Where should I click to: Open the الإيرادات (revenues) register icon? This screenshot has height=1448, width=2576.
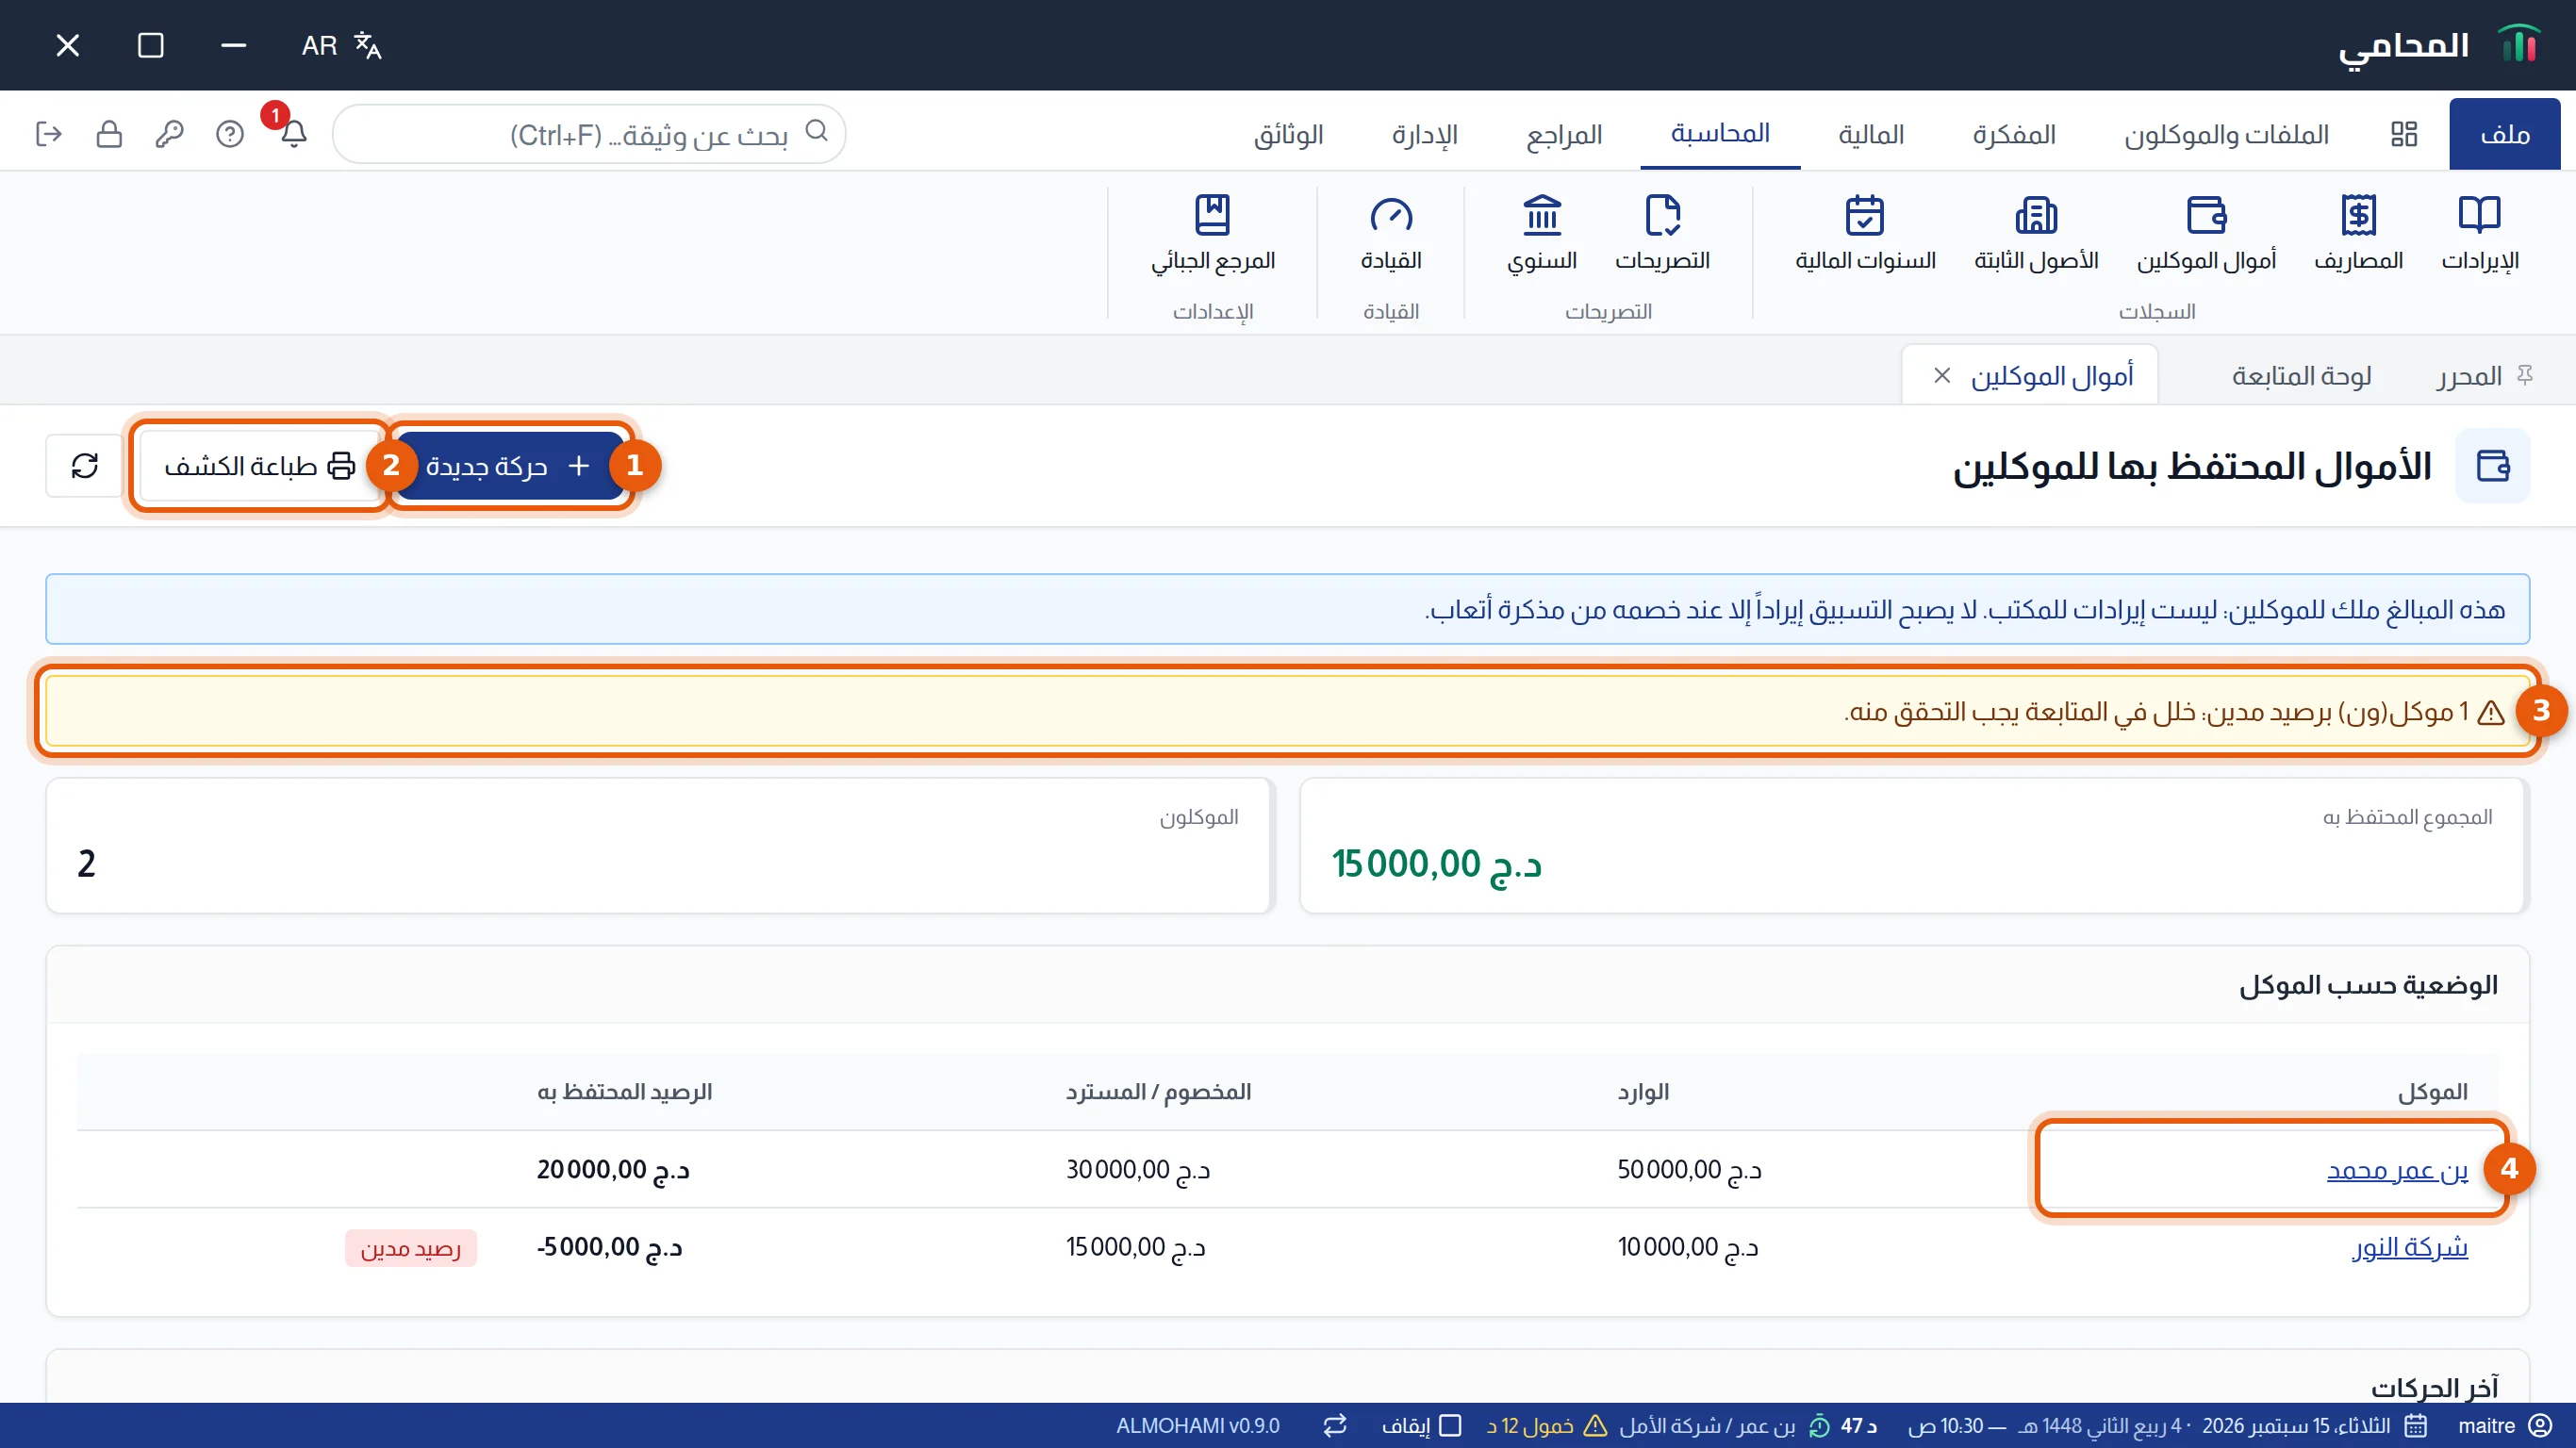pos(2479,234)
